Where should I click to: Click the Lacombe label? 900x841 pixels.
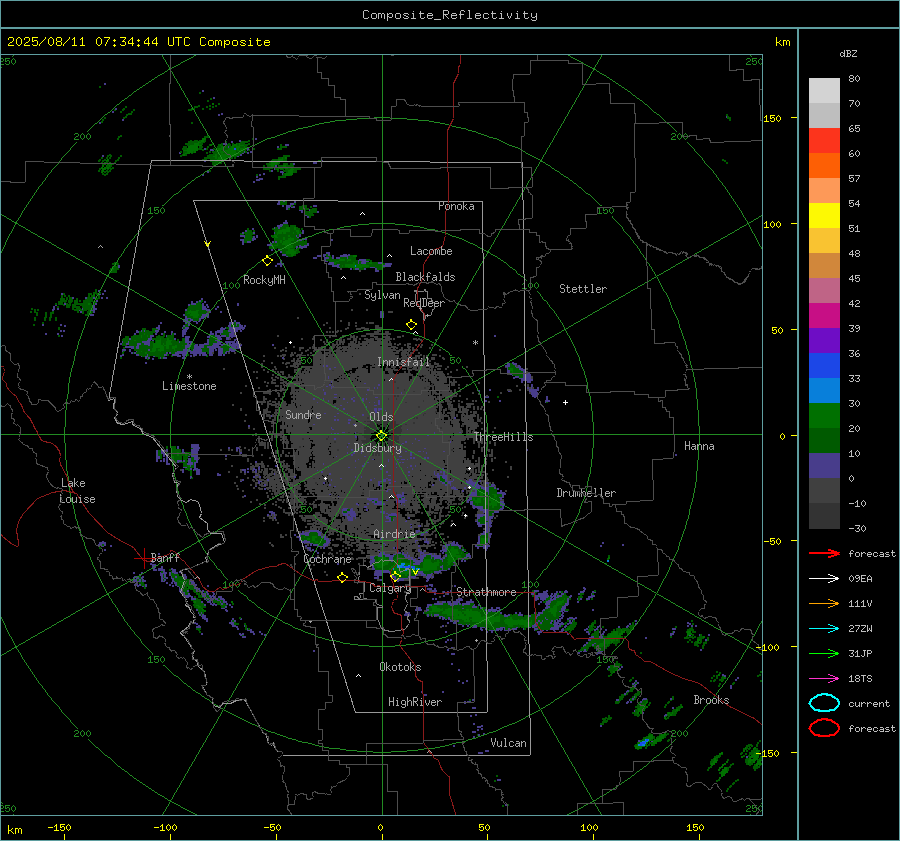(x=431, y=251)
